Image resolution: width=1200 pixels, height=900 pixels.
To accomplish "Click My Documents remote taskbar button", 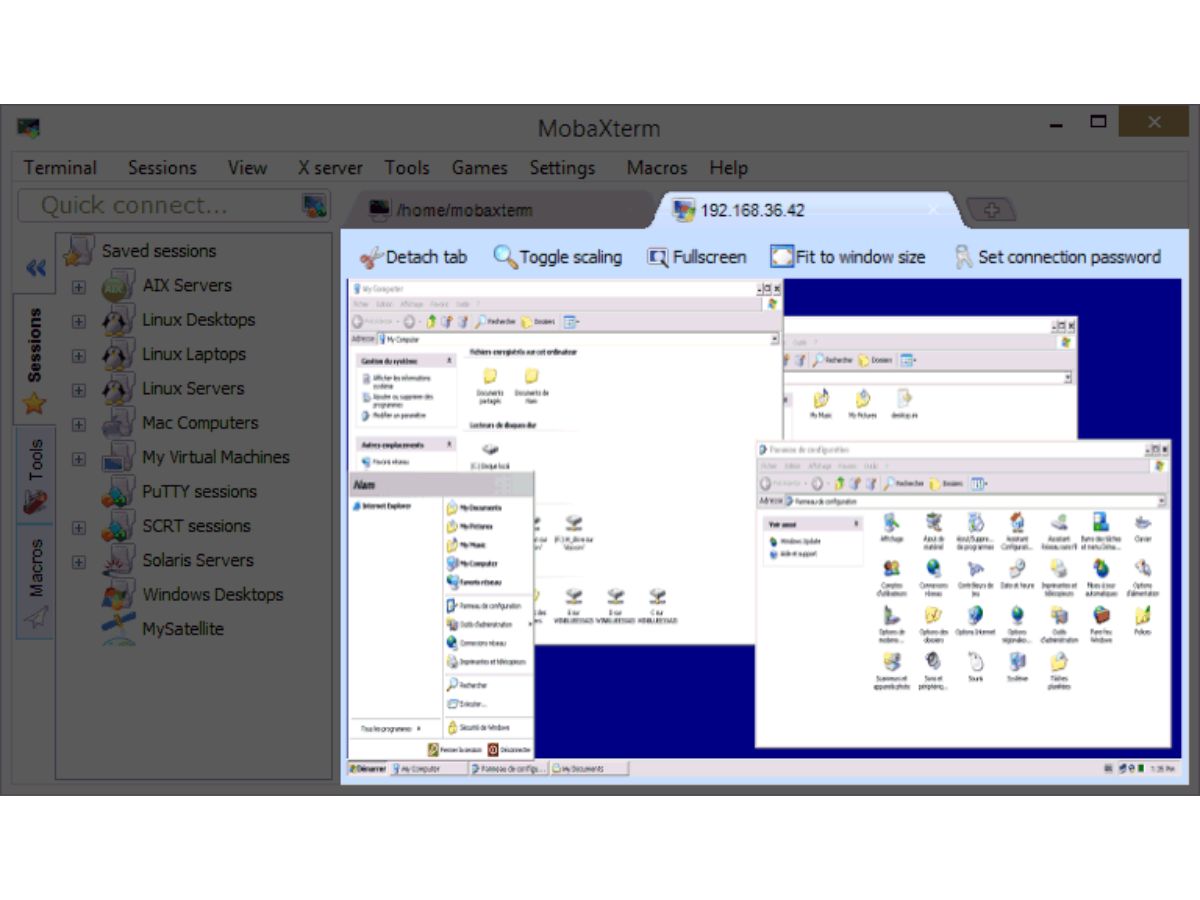I will click(x=590, y=769).
